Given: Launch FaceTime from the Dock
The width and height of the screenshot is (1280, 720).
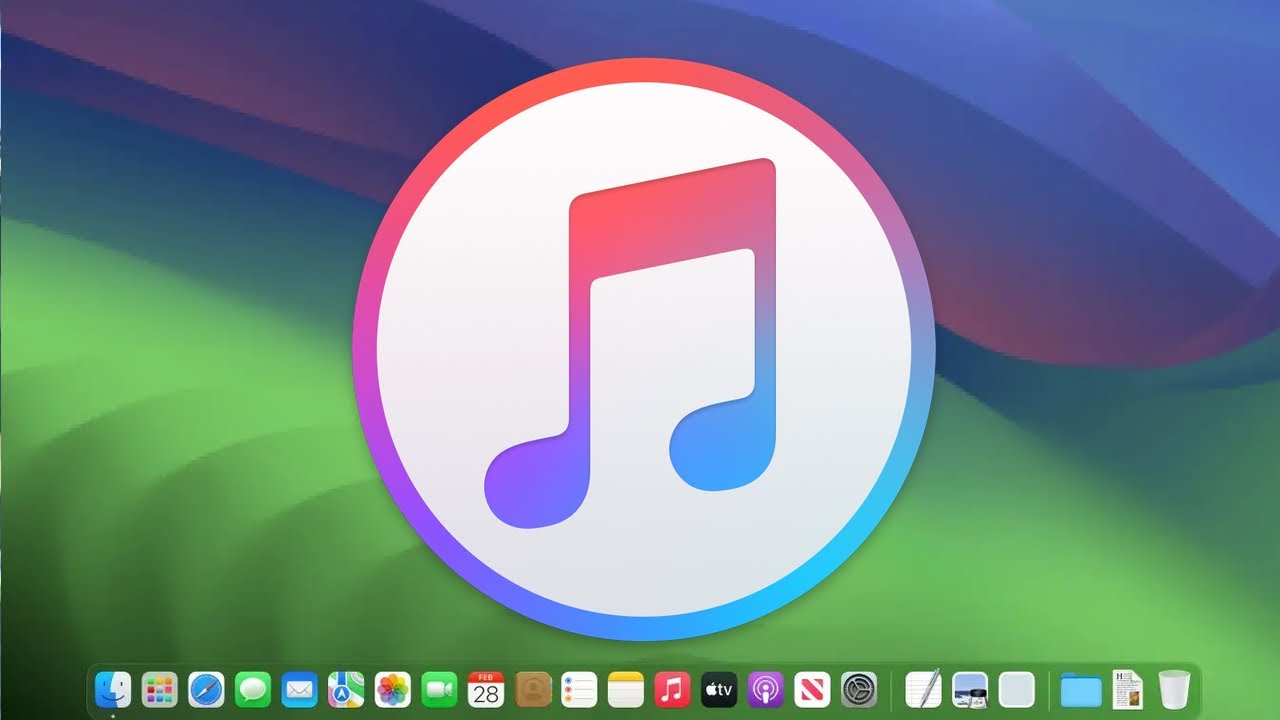Looking at the screenshot, I should tap(439, 689).
